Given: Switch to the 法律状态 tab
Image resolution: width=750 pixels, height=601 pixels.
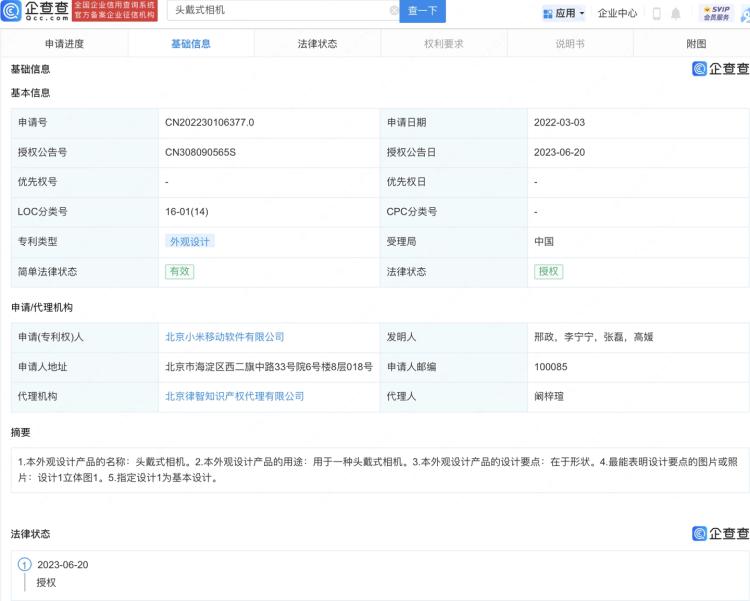Looking at the screenshot, I should (317, 44).
